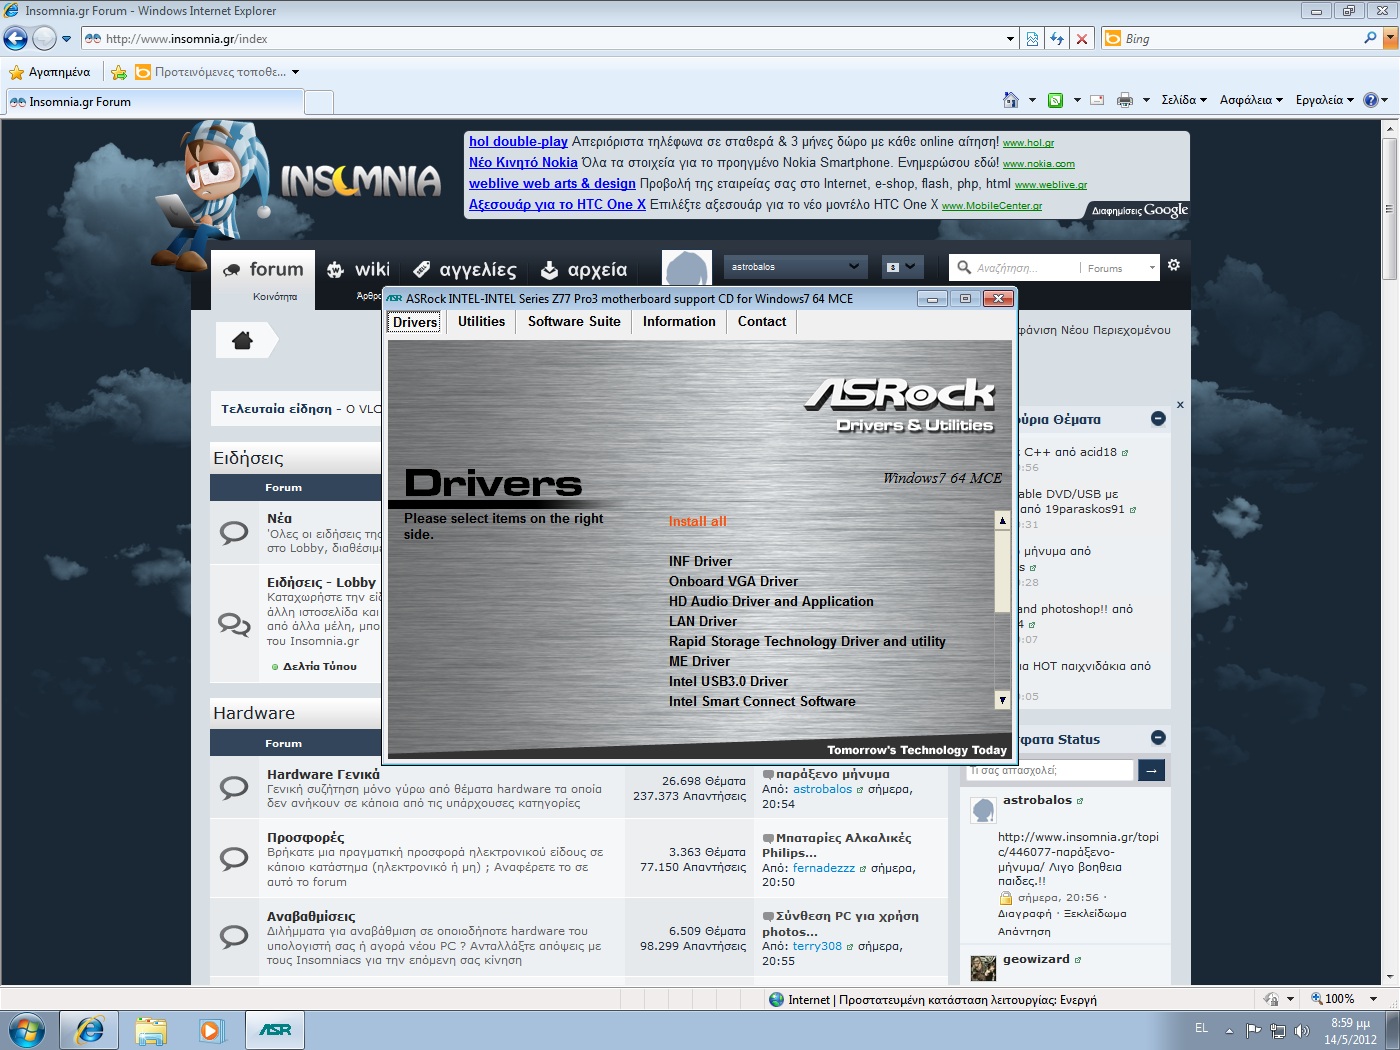
Task: Click the IE Forward arrow button
Action: (x=44, y=39)
